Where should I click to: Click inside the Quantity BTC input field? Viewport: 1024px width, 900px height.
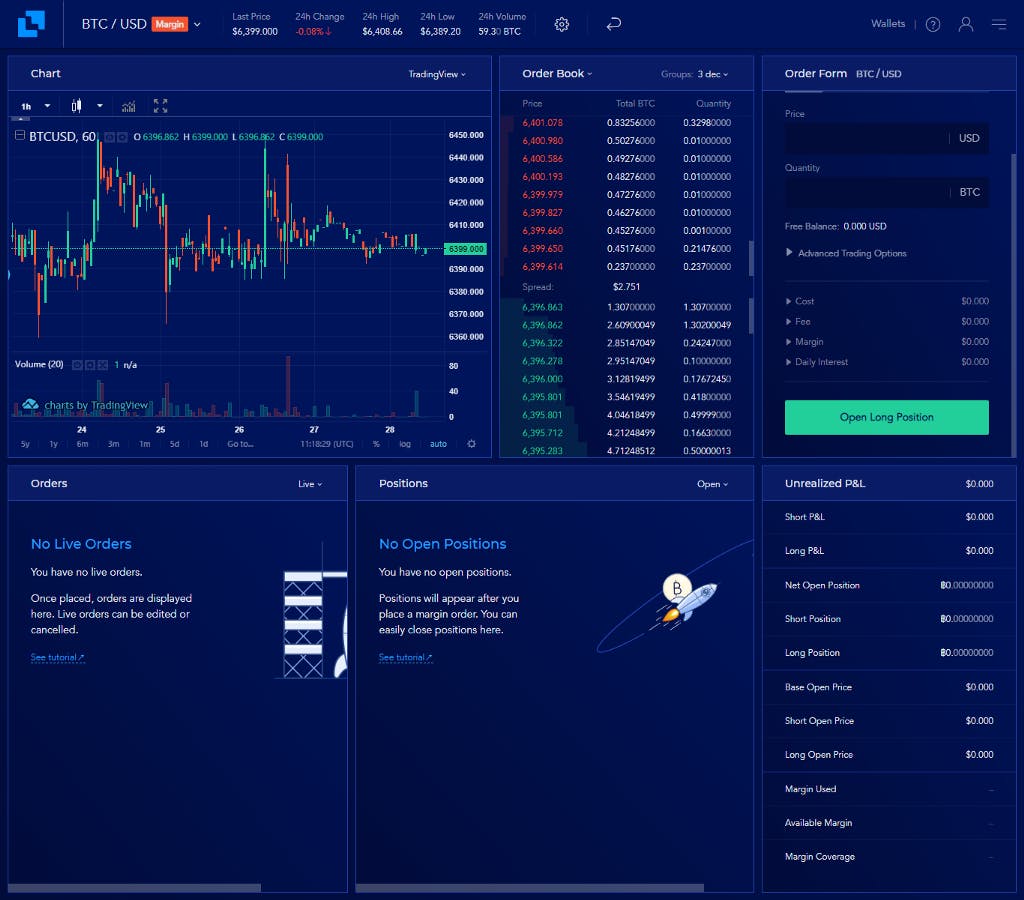[870, 192]
